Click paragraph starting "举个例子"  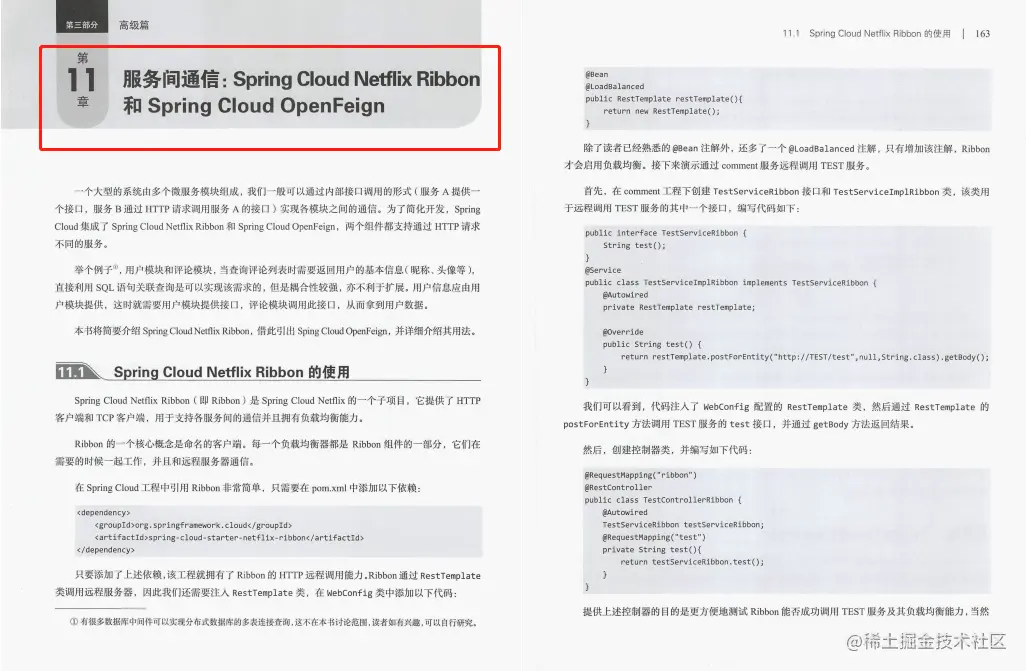tap(268, 287)
